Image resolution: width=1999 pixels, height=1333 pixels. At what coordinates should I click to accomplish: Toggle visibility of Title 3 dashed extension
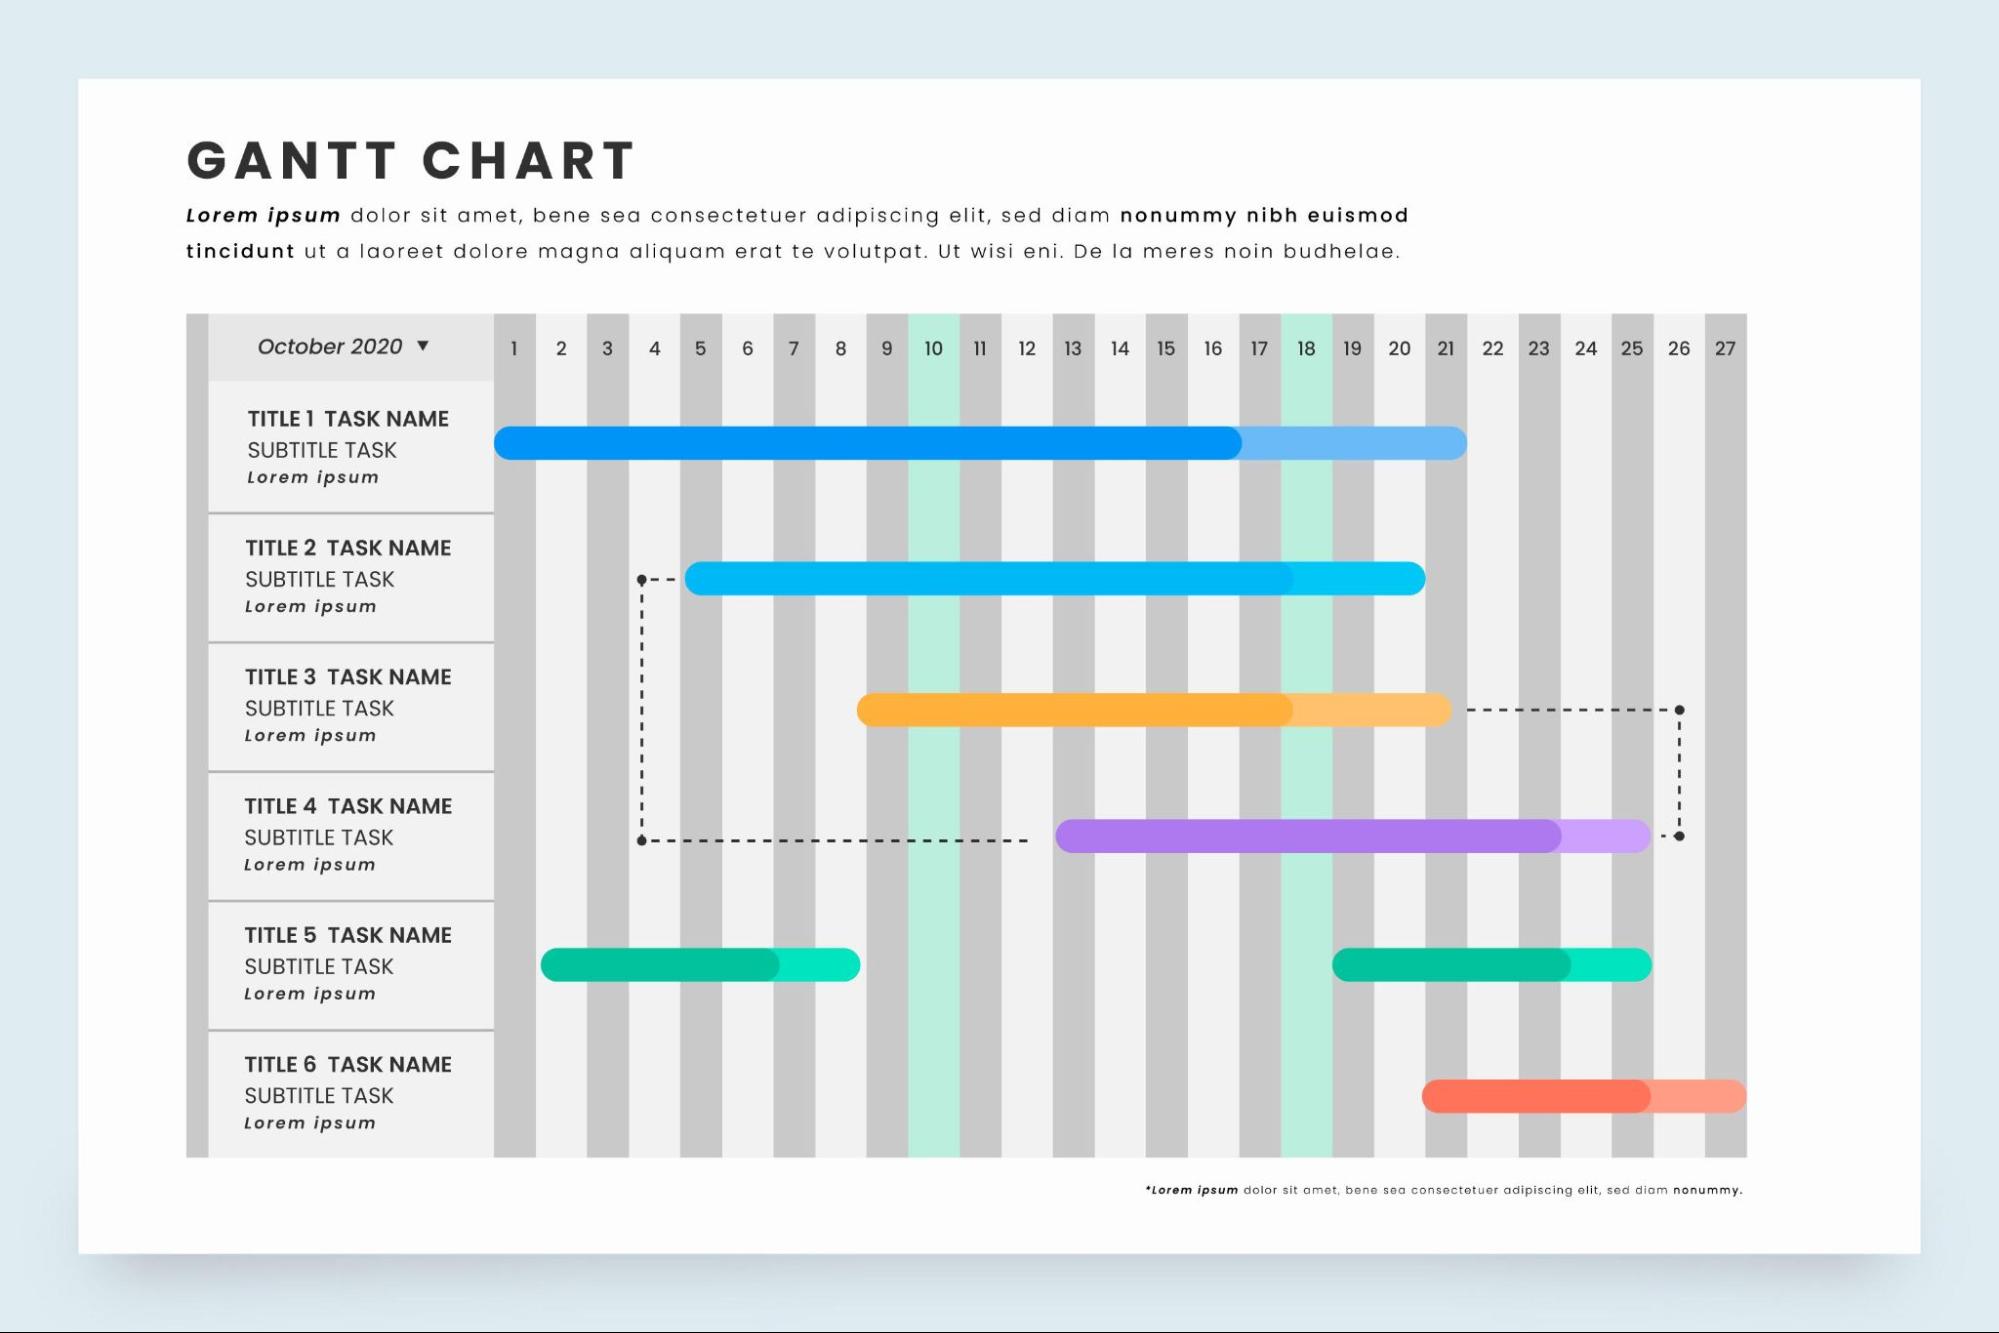click(1562, 707)
